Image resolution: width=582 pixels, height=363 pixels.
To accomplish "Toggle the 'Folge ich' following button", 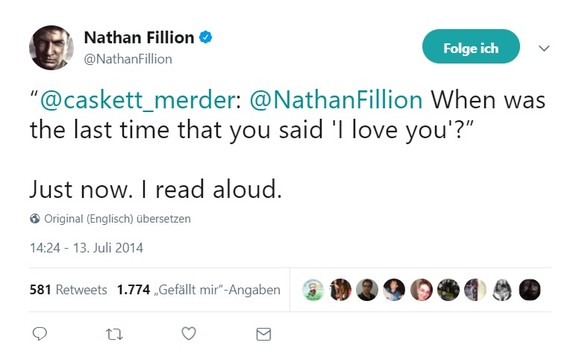I will tap(471, 46).
